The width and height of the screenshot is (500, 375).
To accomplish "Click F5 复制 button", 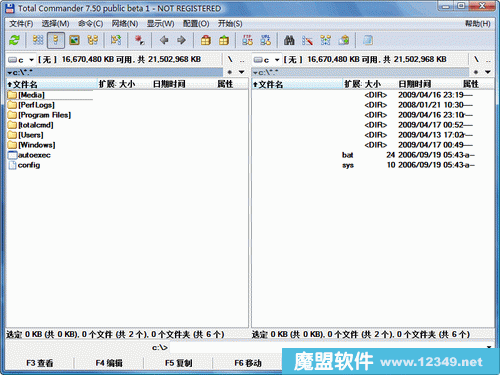I will (x=178, y=363).
